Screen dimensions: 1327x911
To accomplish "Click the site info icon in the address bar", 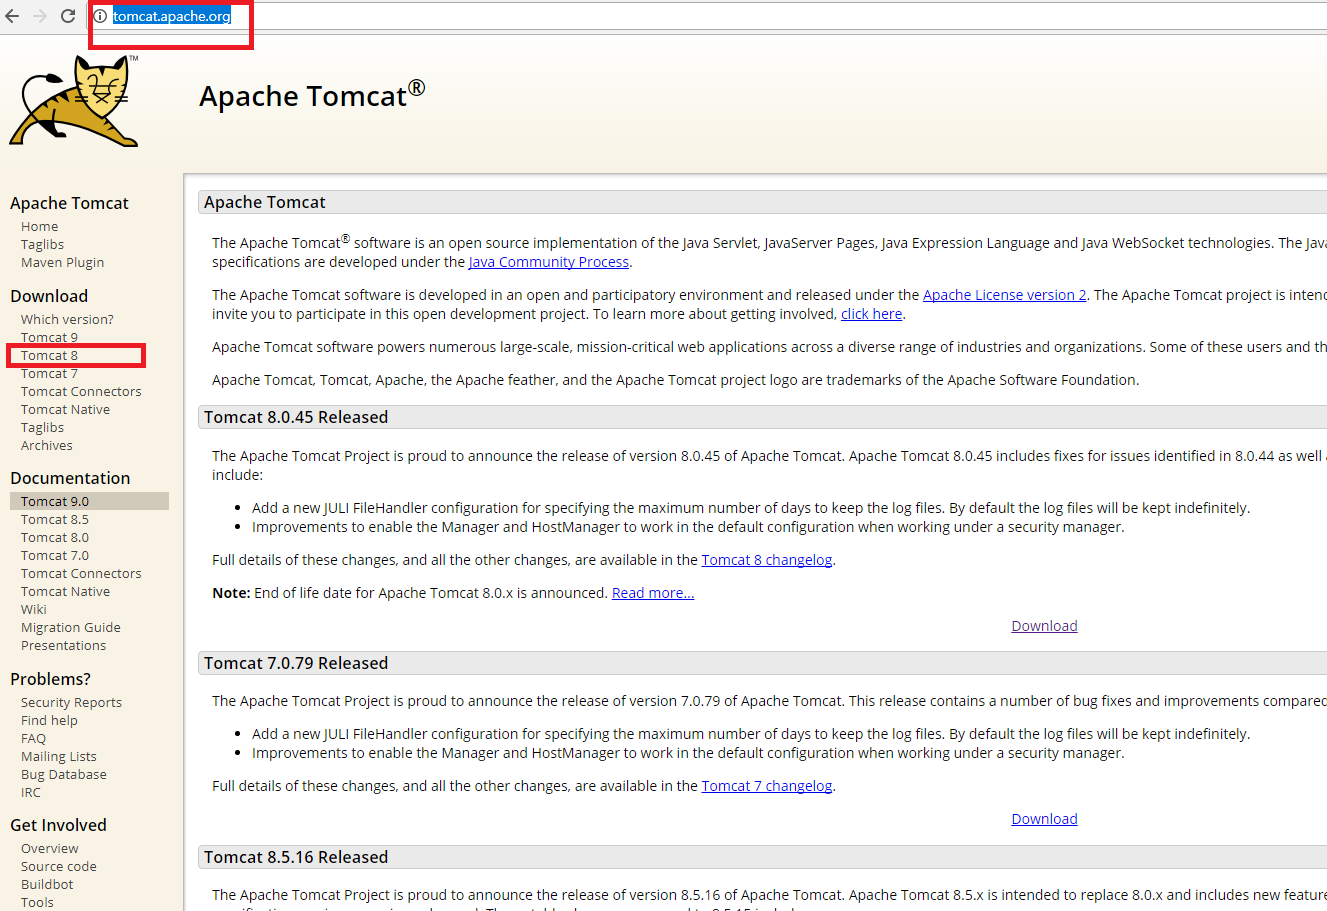I will coord(100,16).
